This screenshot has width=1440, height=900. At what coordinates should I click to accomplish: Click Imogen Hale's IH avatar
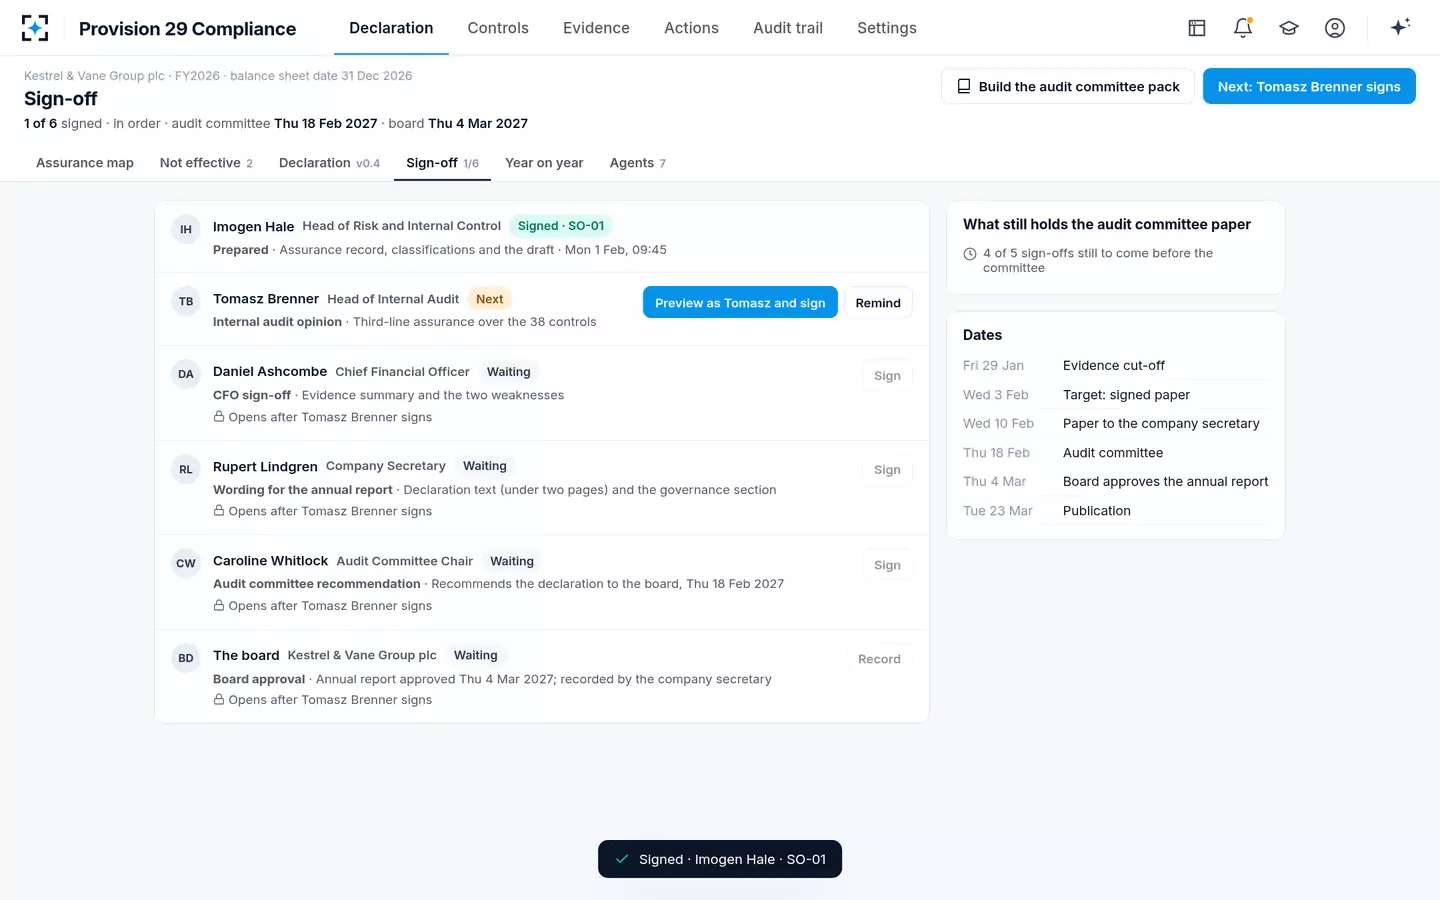click(x=186, y=229)
